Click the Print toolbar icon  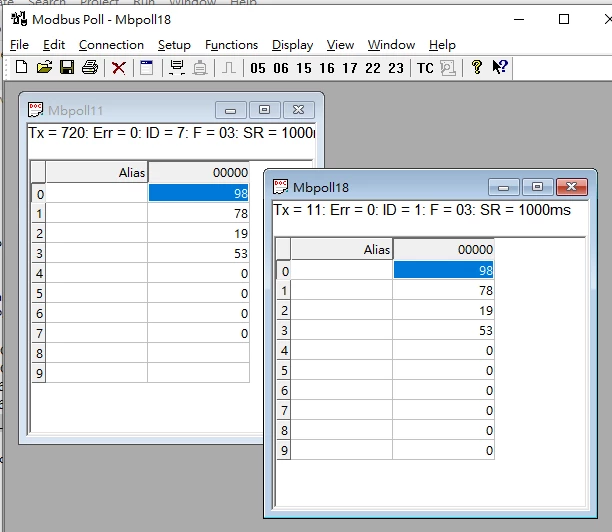[x=90, y=67]
